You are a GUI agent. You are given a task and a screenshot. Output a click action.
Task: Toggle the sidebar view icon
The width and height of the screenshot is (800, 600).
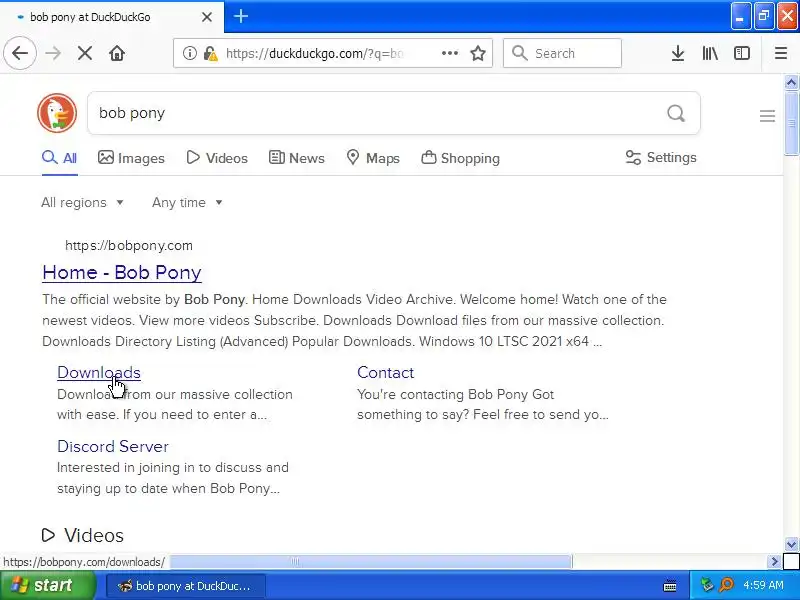pyautogui.click(x=742, y=53)
